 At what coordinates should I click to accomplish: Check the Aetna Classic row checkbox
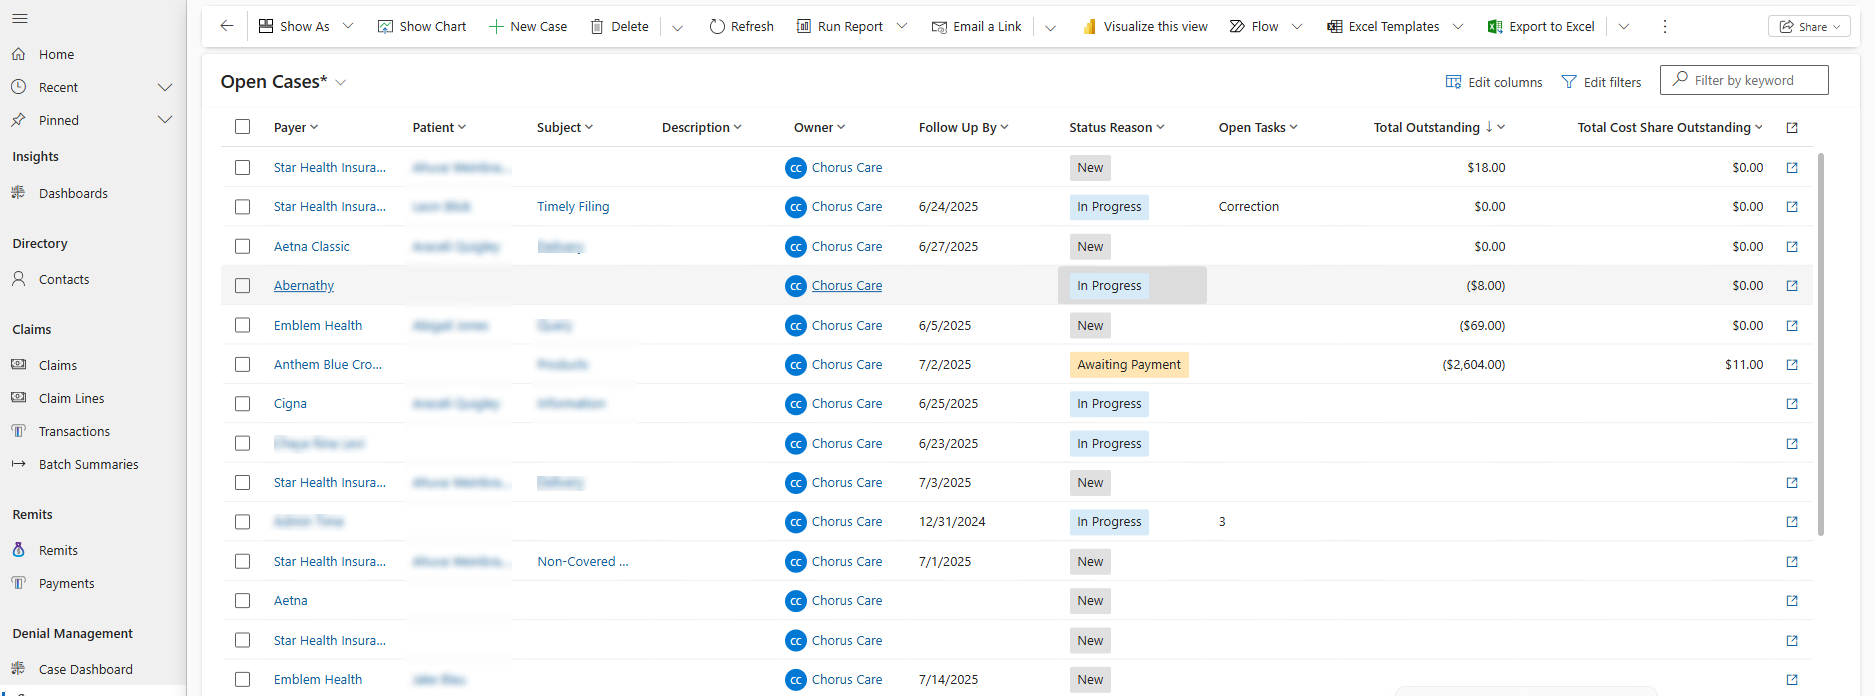point(242,246)
